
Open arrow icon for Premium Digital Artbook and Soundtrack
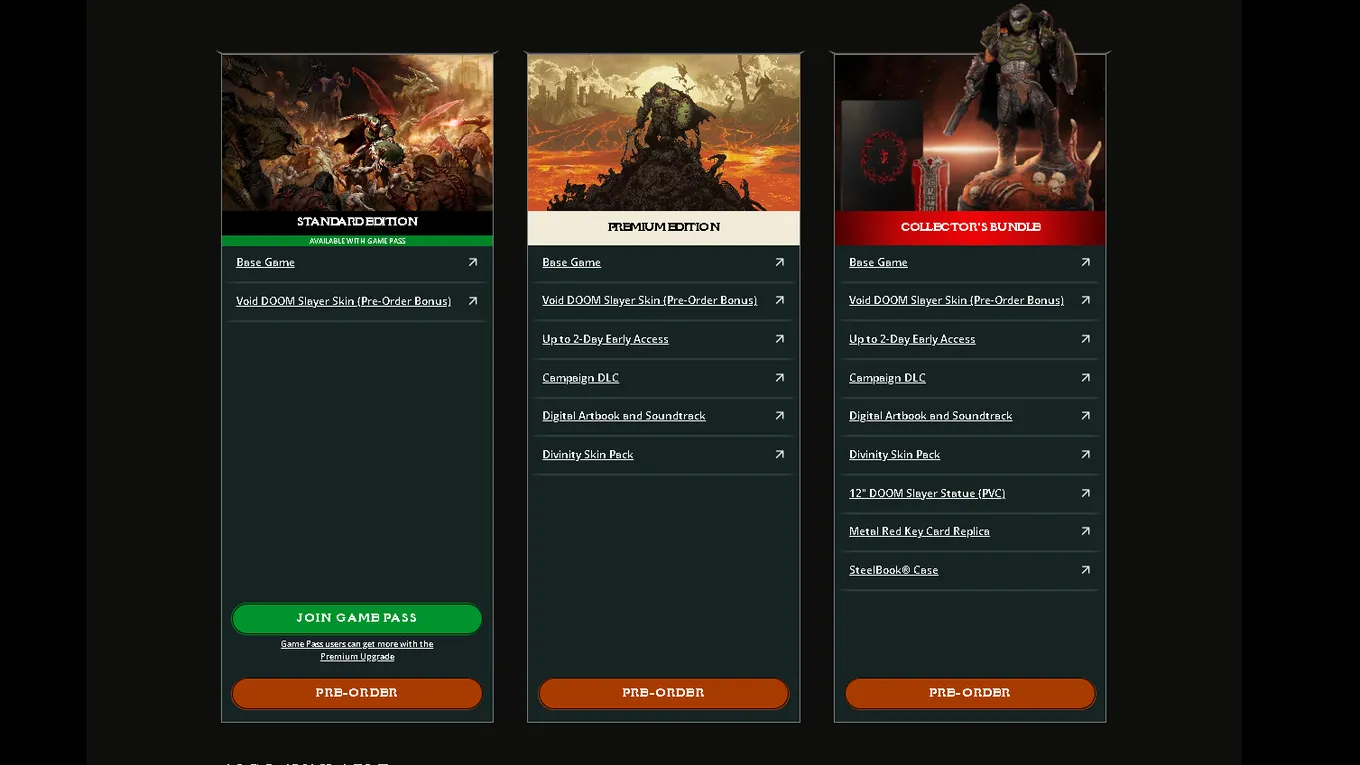point(779,416)
